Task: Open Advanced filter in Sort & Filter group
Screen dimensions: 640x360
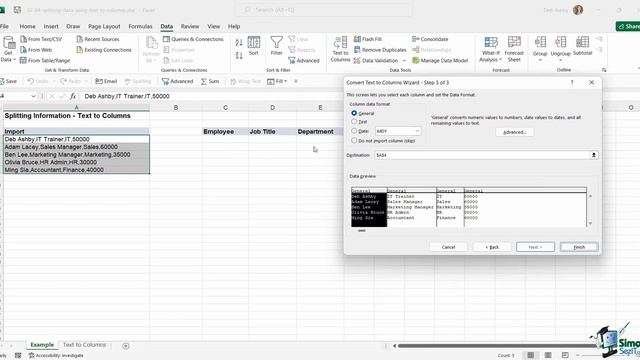Action: click(304, 60)
